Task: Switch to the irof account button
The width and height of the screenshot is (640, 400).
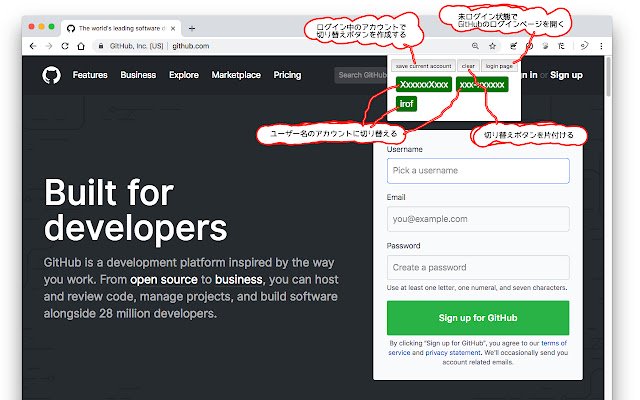Action: [407, 104]
